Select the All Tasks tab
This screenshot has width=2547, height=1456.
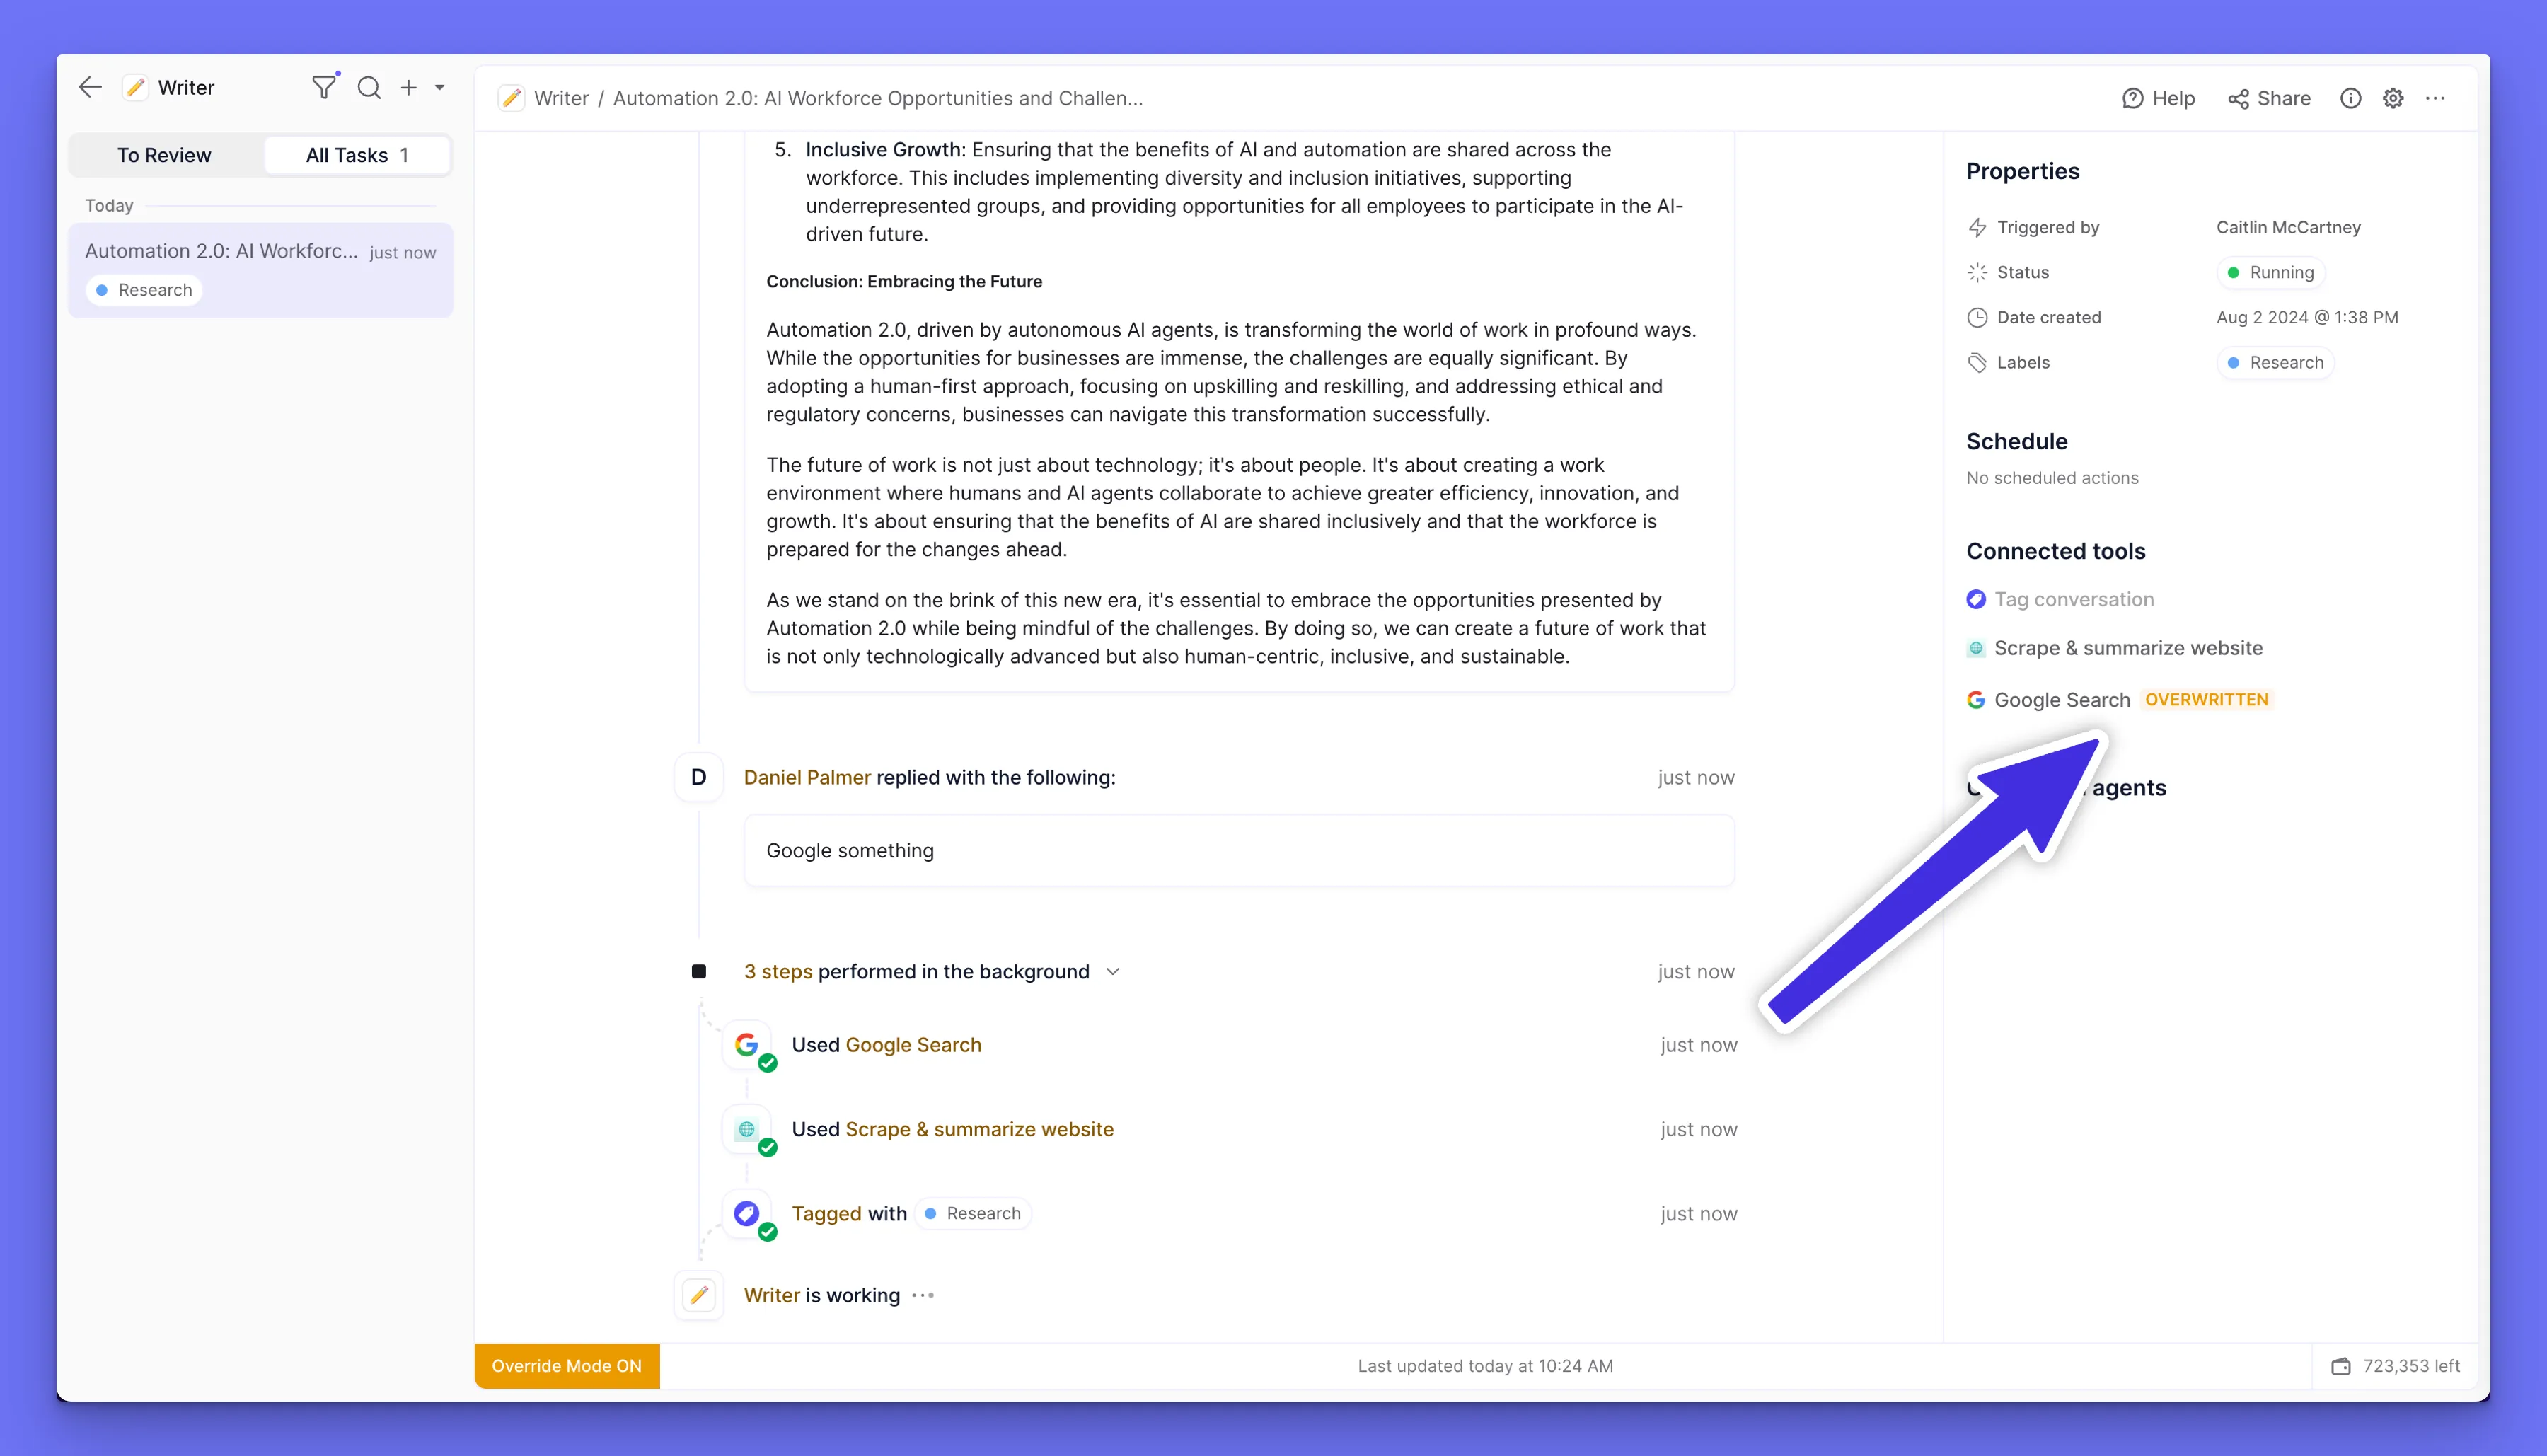tap(356, 155)
